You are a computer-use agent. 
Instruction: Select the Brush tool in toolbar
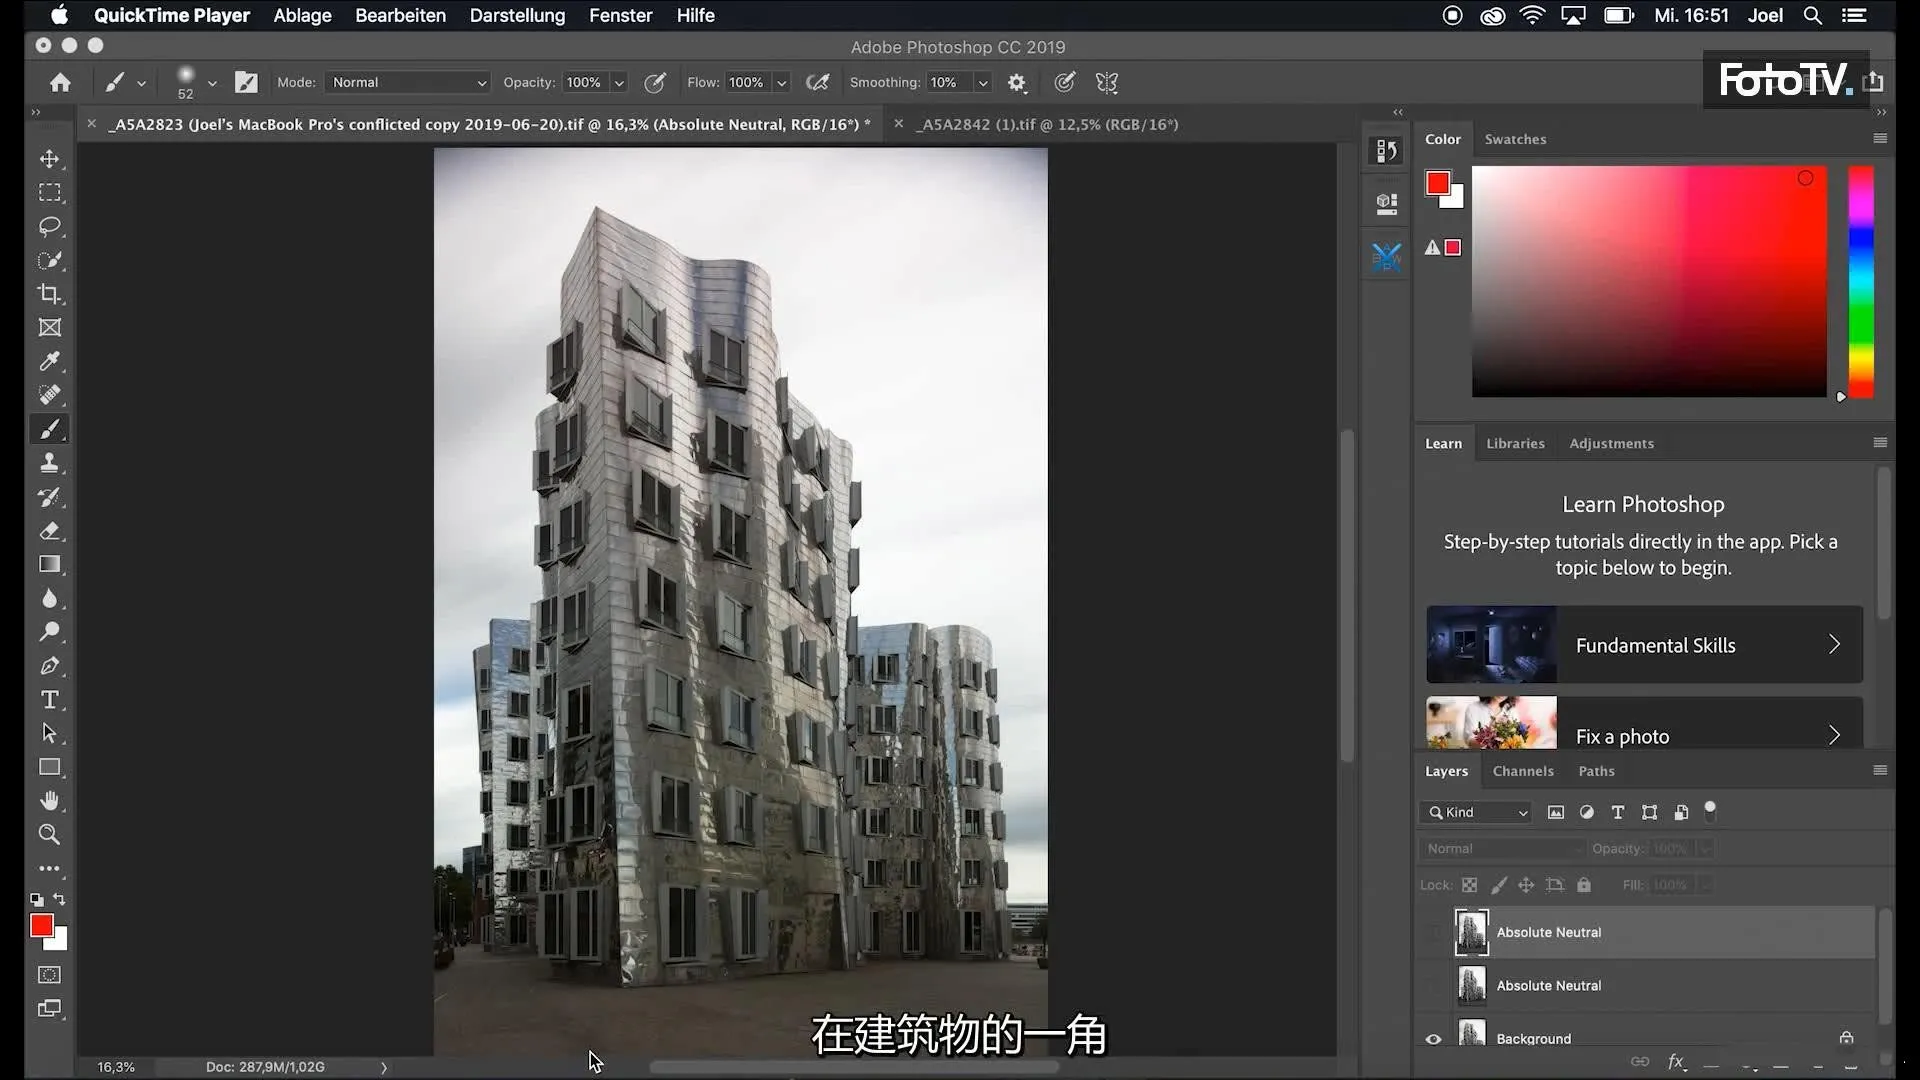coord(50,427)
